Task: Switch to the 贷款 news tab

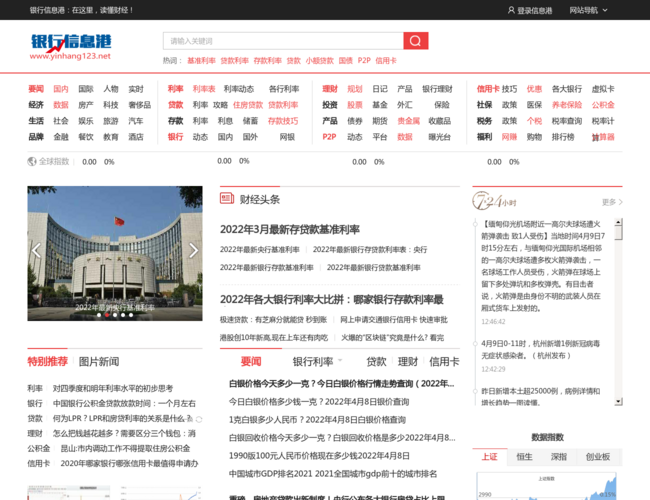Action: click(376, 362)
